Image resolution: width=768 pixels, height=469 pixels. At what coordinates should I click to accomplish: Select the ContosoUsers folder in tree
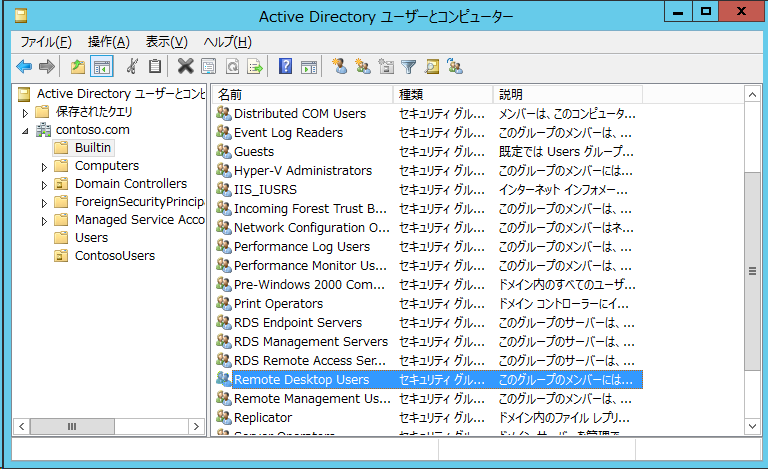tap(115, 255)
